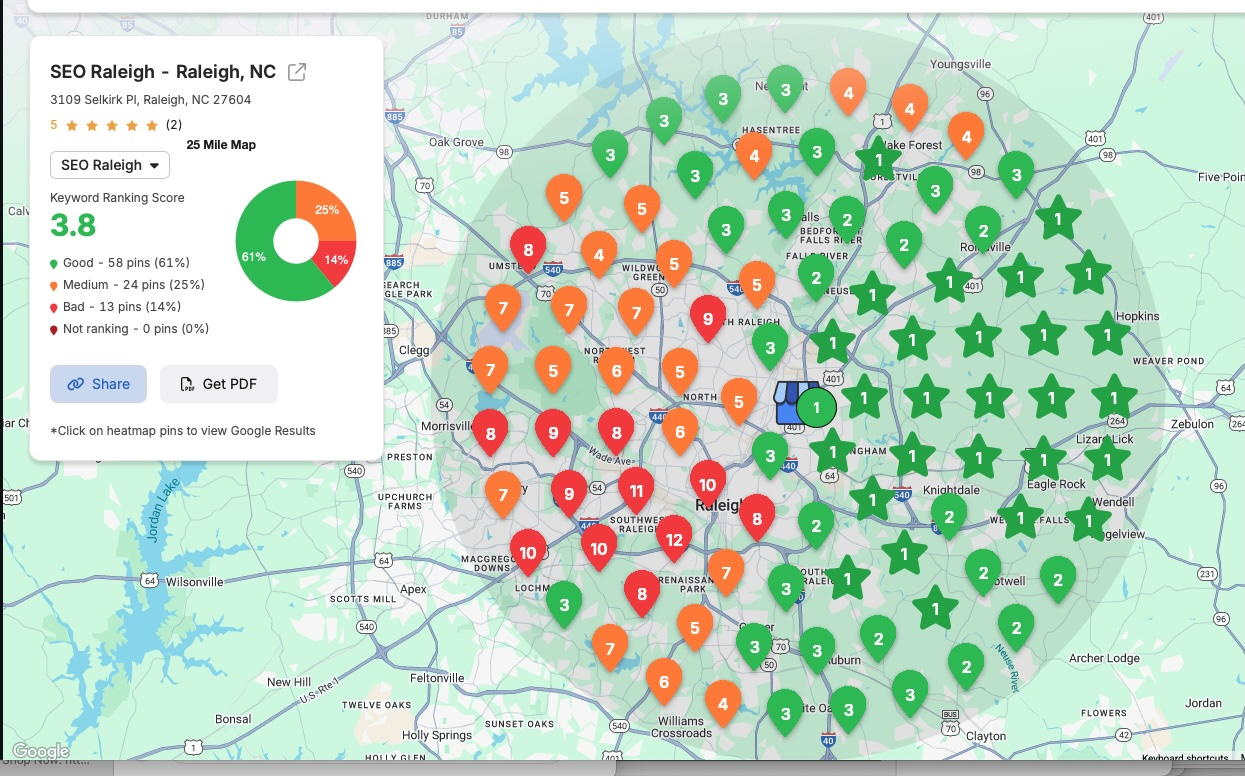Select the circled 1 pin at business location

[817, 407]
